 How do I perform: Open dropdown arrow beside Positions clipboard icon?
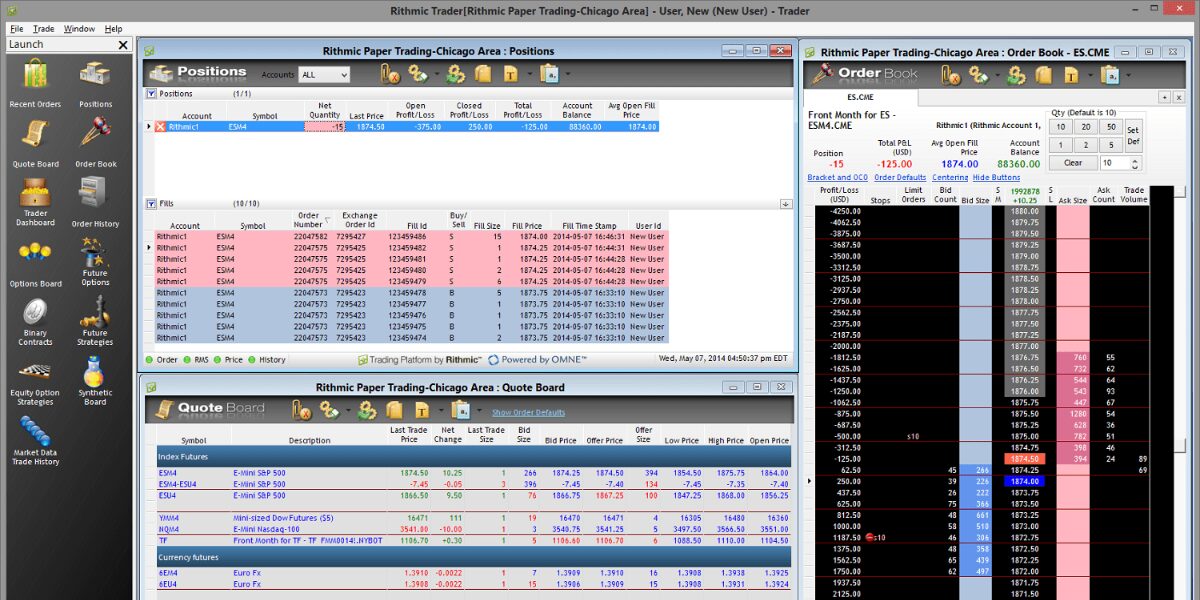pyautogui.click(x=566, y=73)
